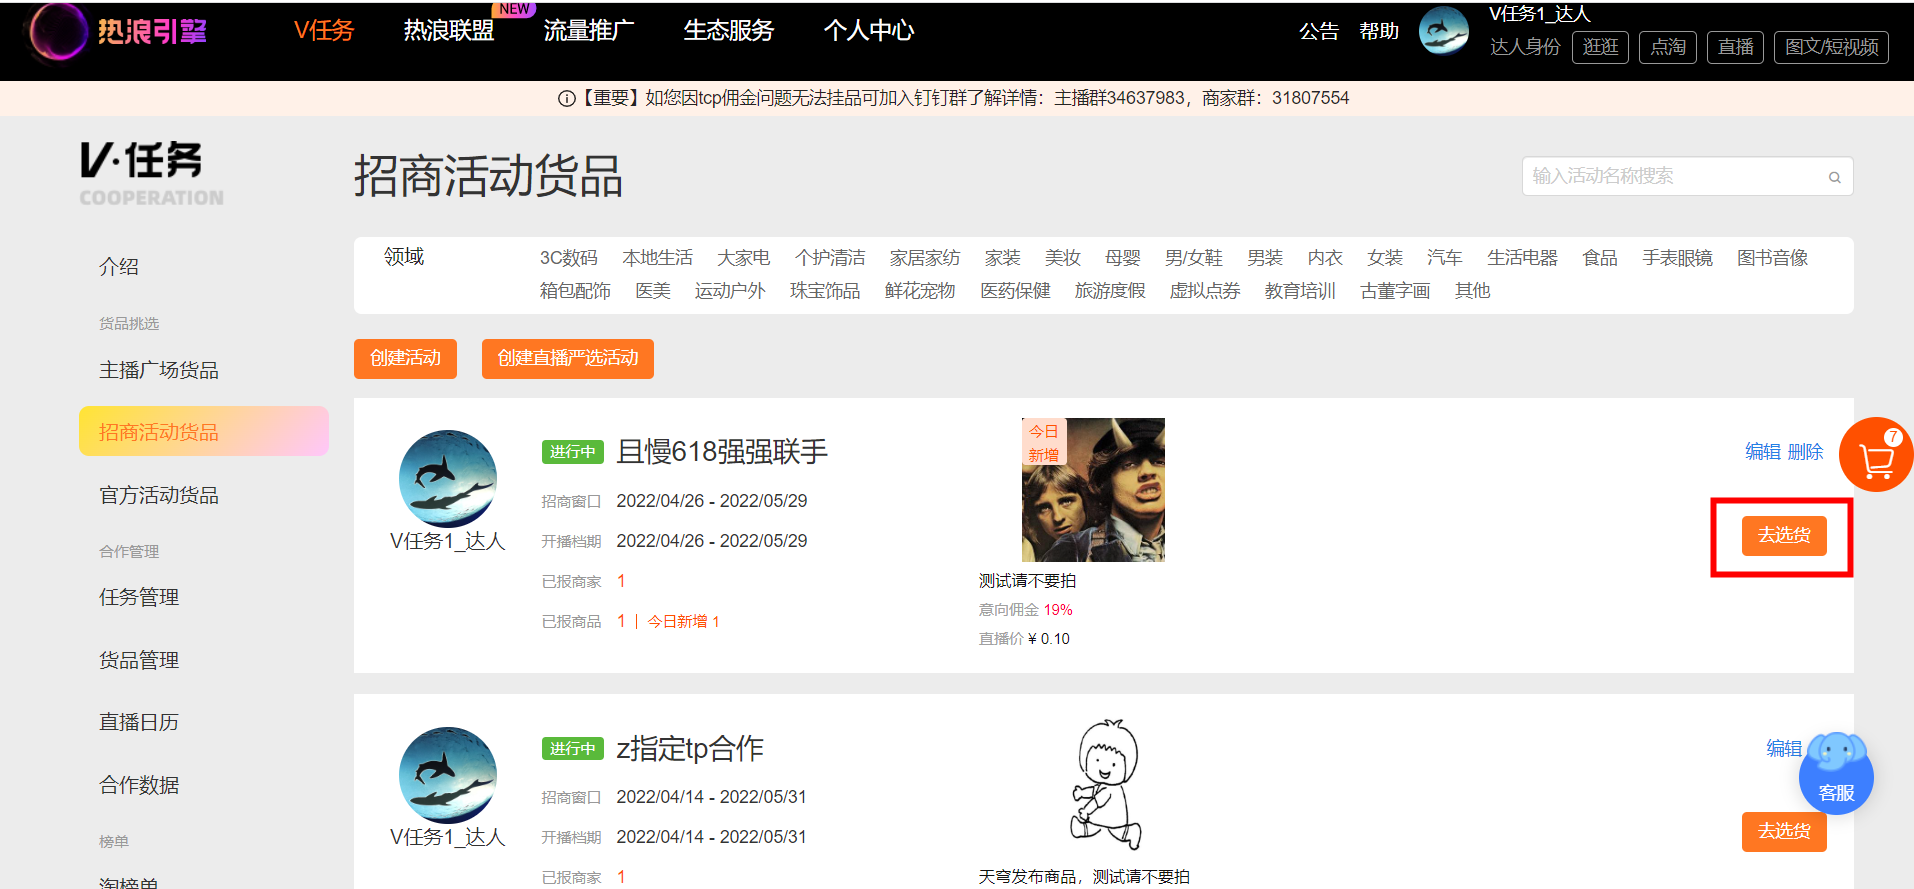Filter by 男/女鞋 category
1914x889 pixels.
coord(1194,258)
